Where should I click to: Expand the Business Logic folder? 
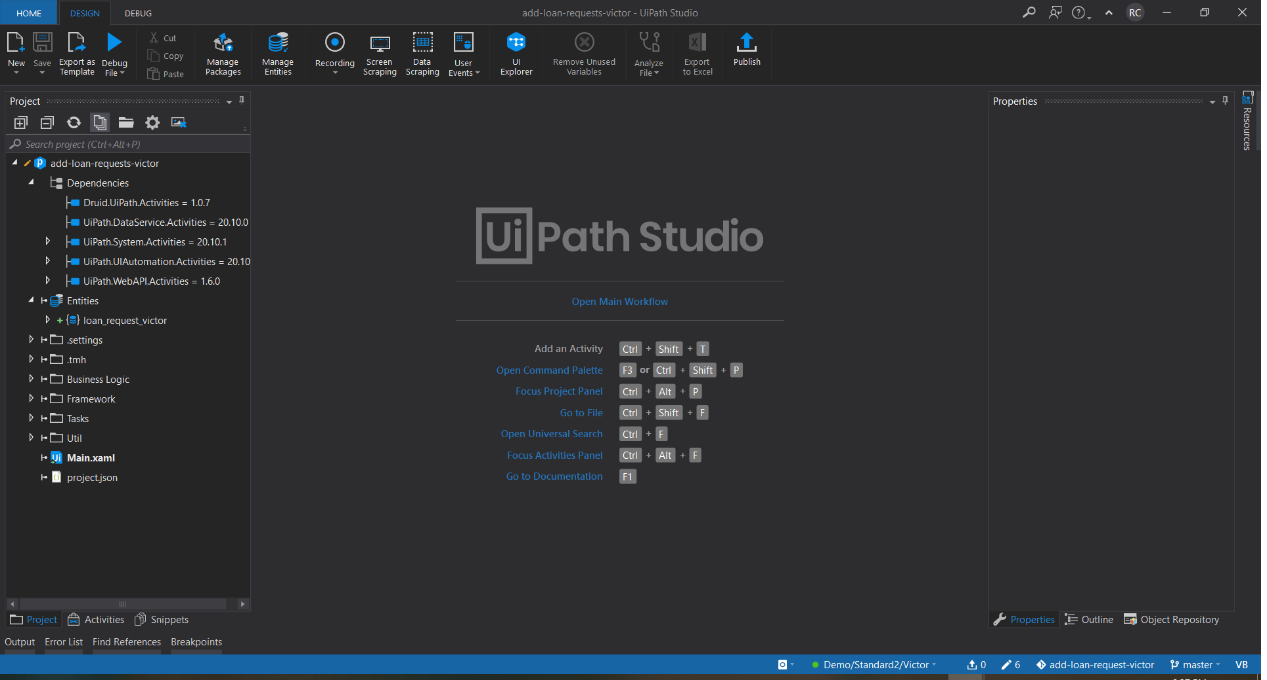coord(32,379)
